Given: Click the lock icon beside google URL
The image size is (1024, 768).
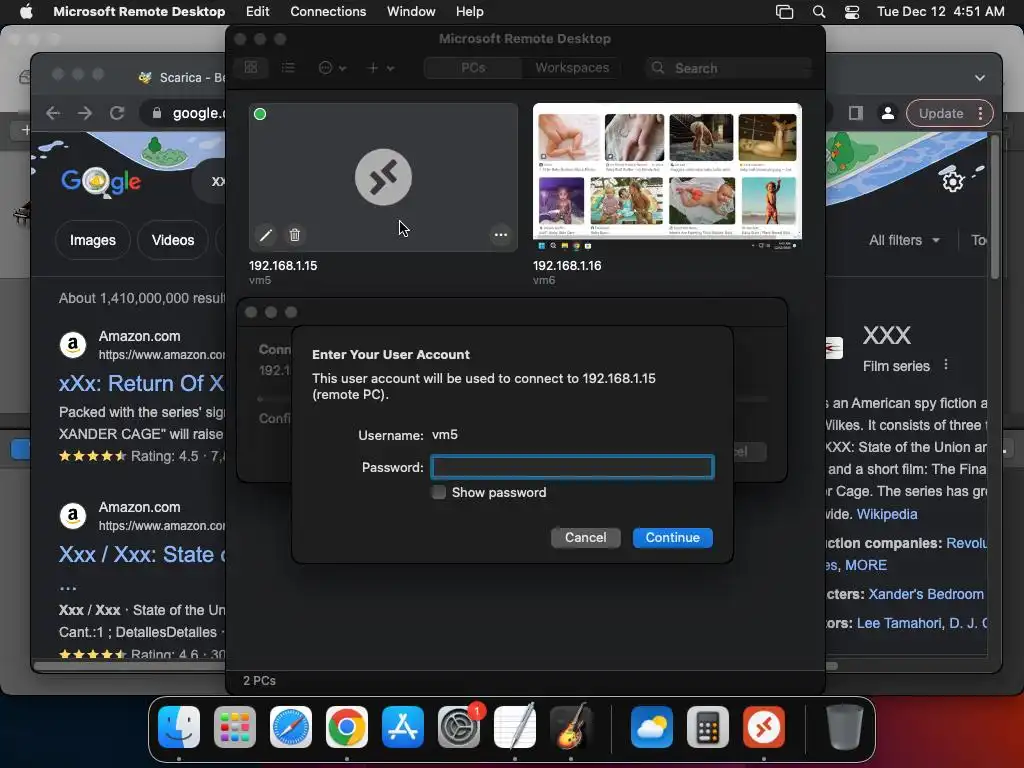Looking at the screenshot, I should (x=157, y=113).
